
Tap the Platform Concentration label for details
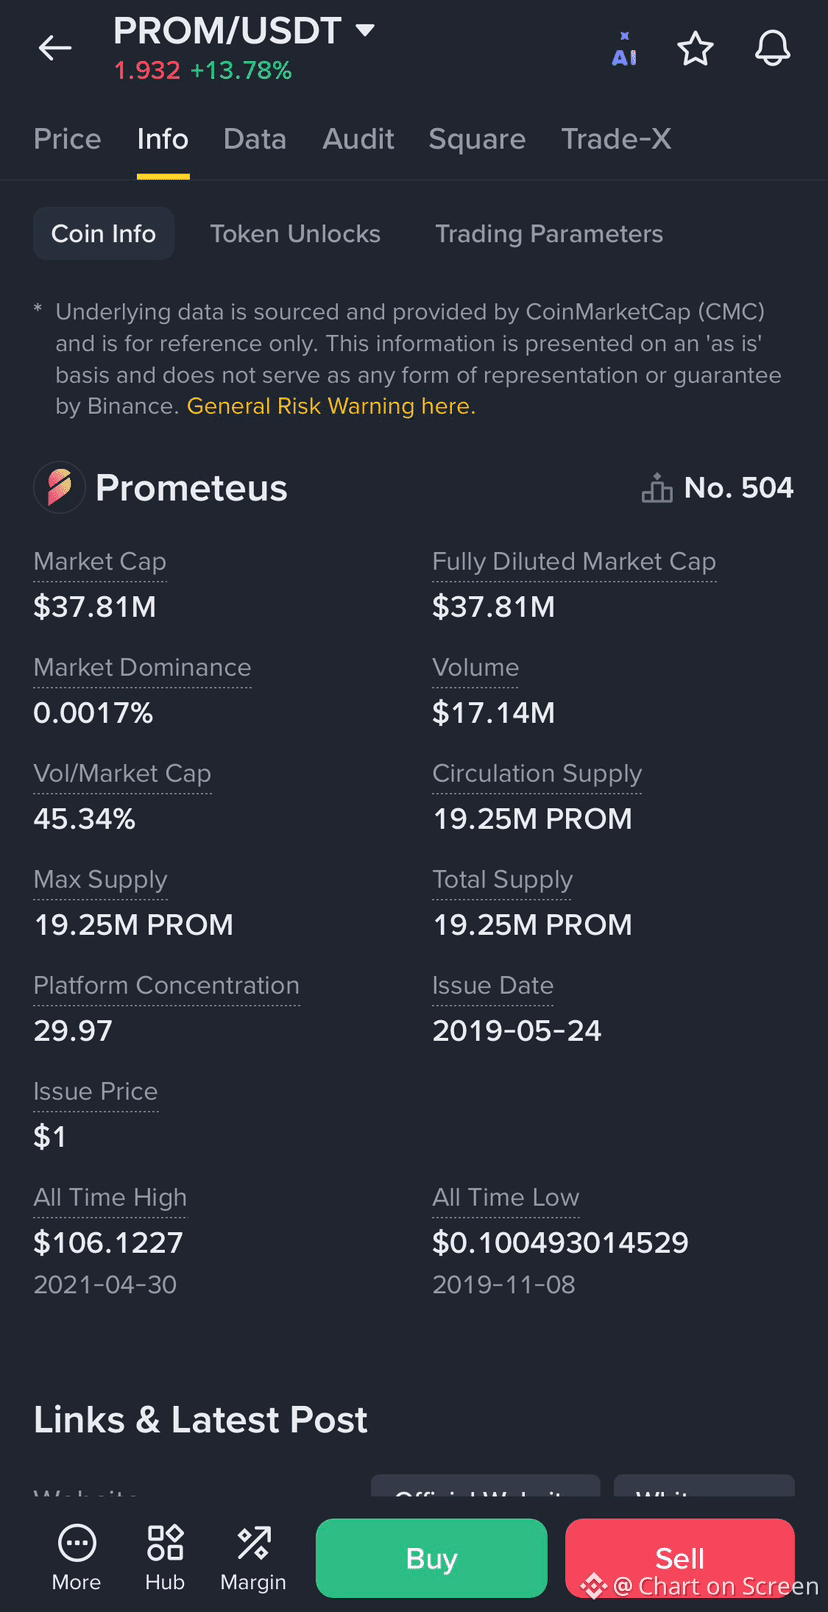coord(166,986)
